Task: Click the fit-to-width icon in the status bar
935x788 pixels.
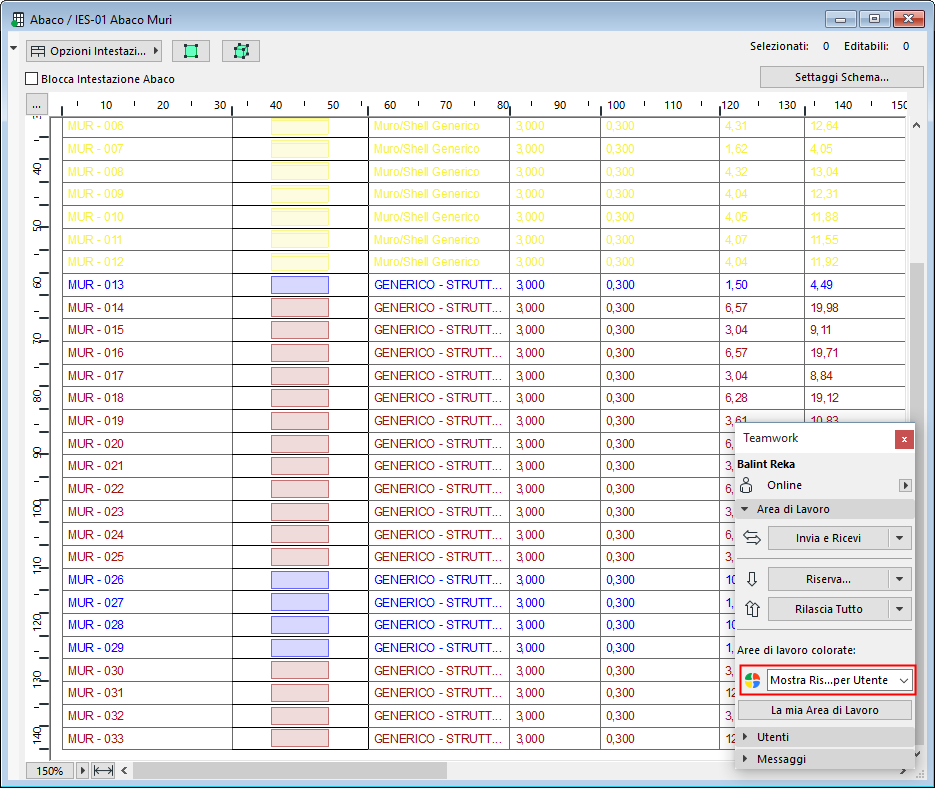Action: [x=102, y=771]
